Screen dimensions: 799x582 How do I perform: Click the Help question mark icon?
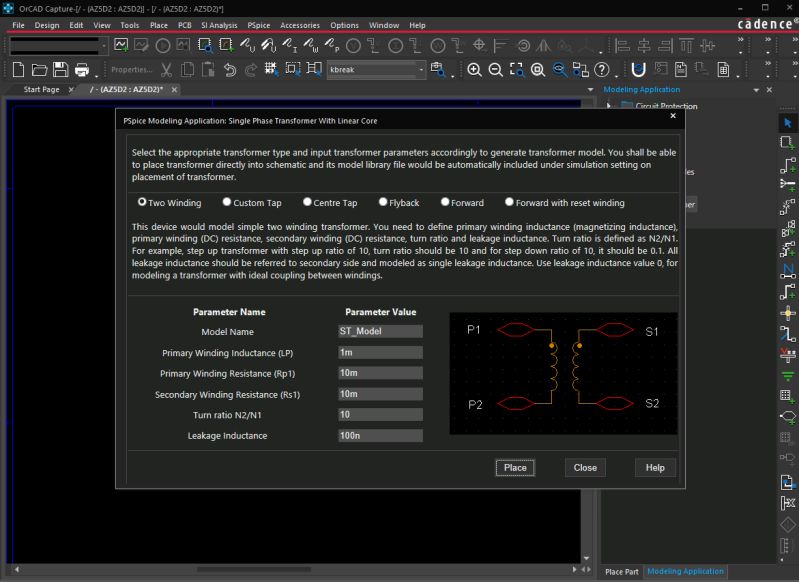point(602,69)
